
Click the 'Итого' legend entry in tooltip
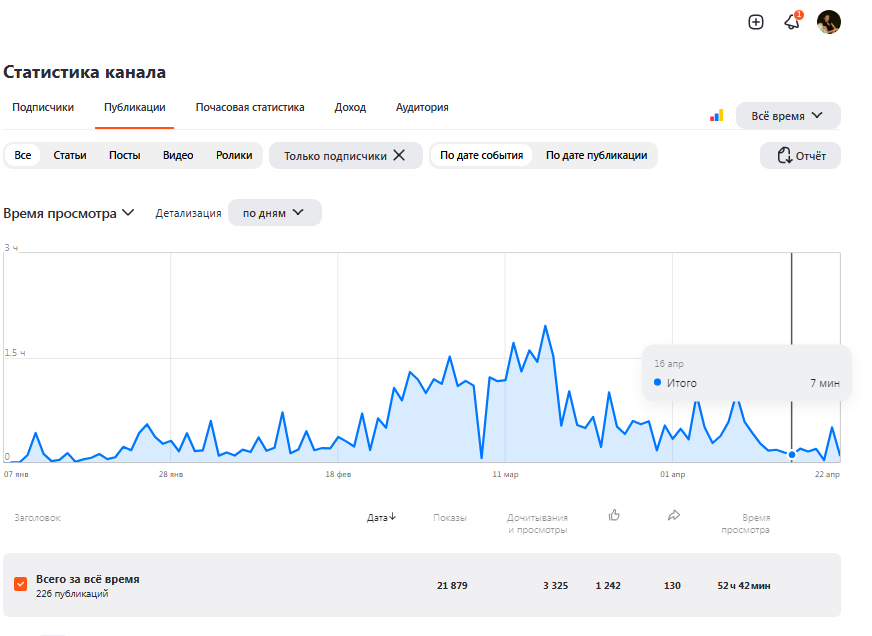pyautogui.click(x=675, y=383)
